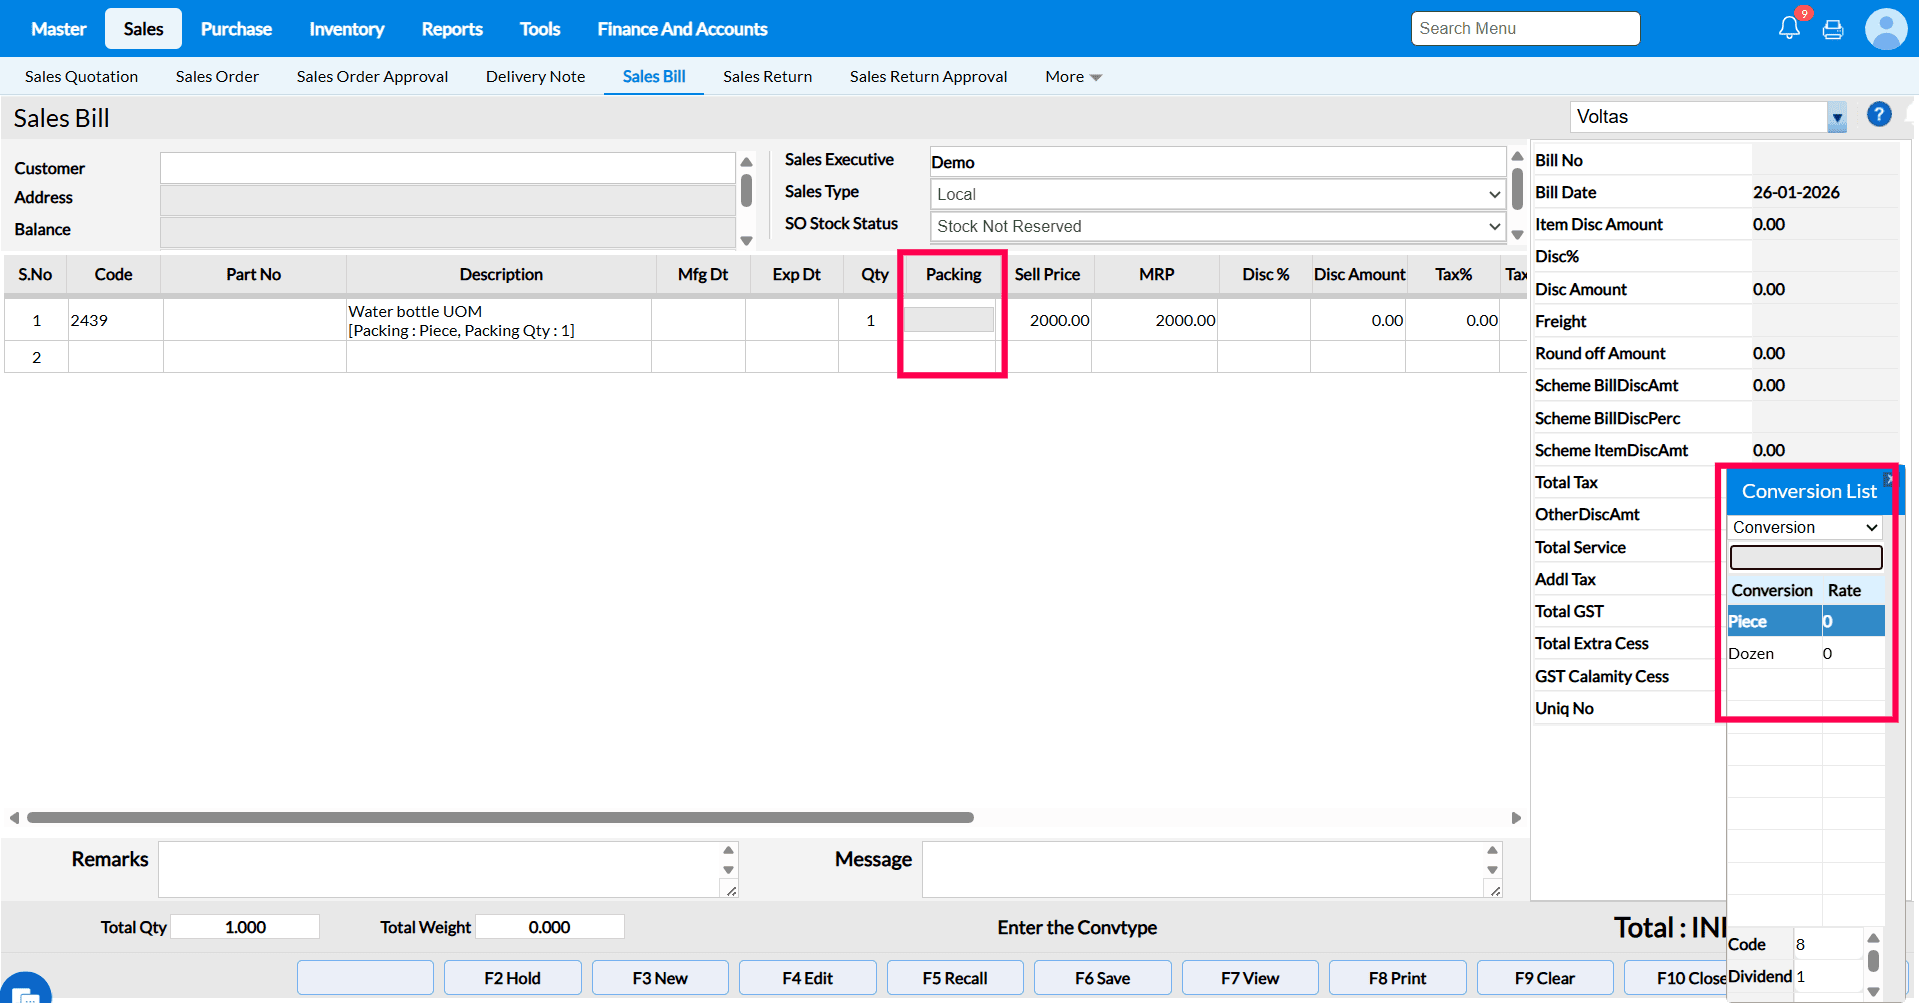
Task: Click the printer icon in header
Action: (1833, 29)
